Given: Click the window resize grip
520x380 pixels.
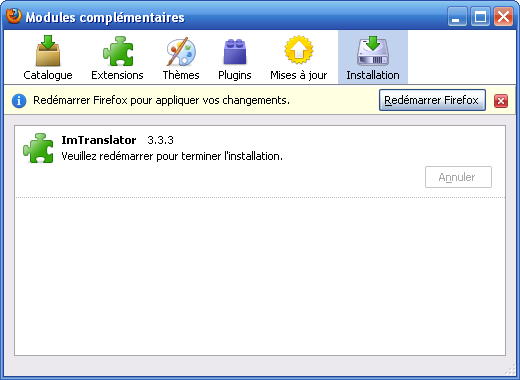Looking at the screenshot, I should pyautogui.click(x=510, y=371).
